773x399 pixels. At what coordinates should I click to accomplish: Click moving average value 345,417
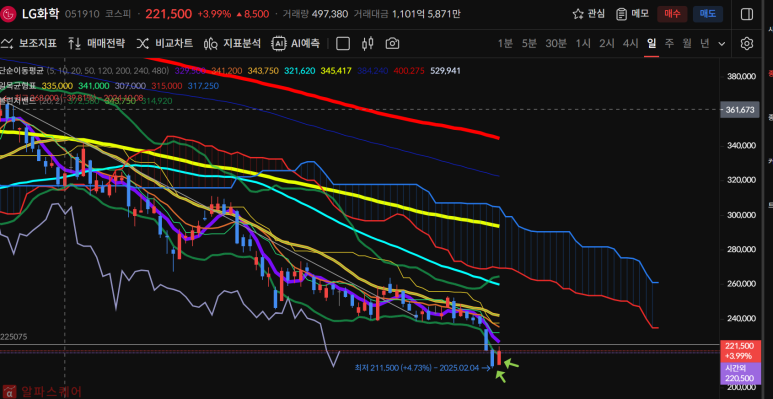coord(336,71)
